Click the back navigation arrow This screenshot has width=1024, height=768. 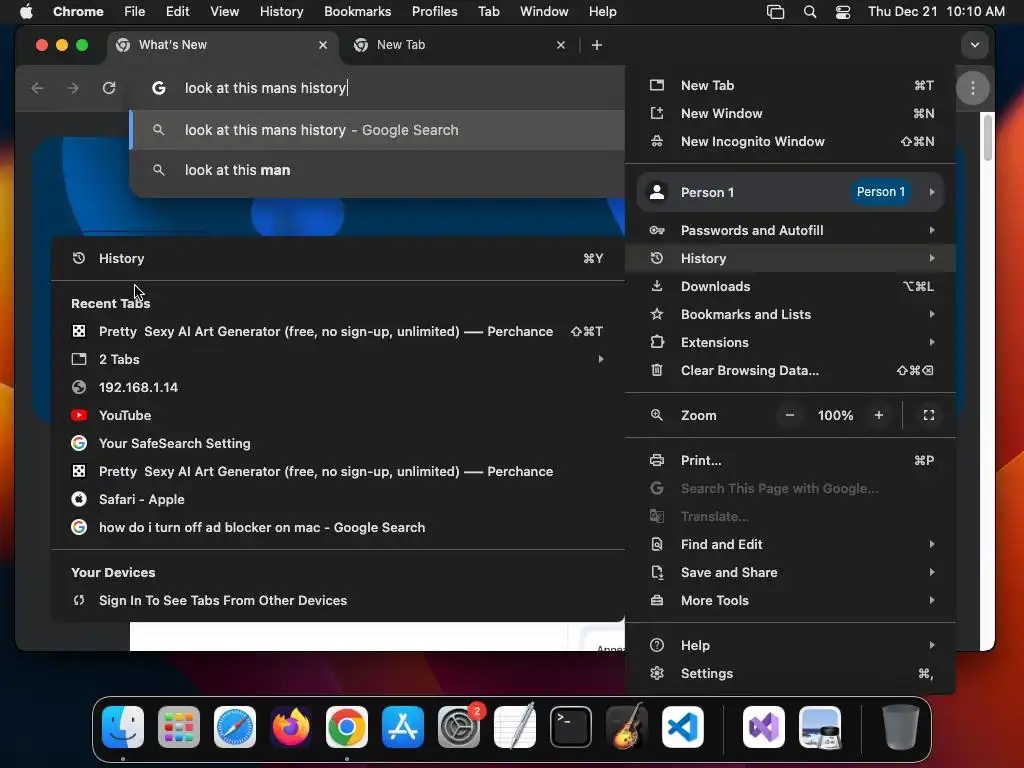click(37, 88)
